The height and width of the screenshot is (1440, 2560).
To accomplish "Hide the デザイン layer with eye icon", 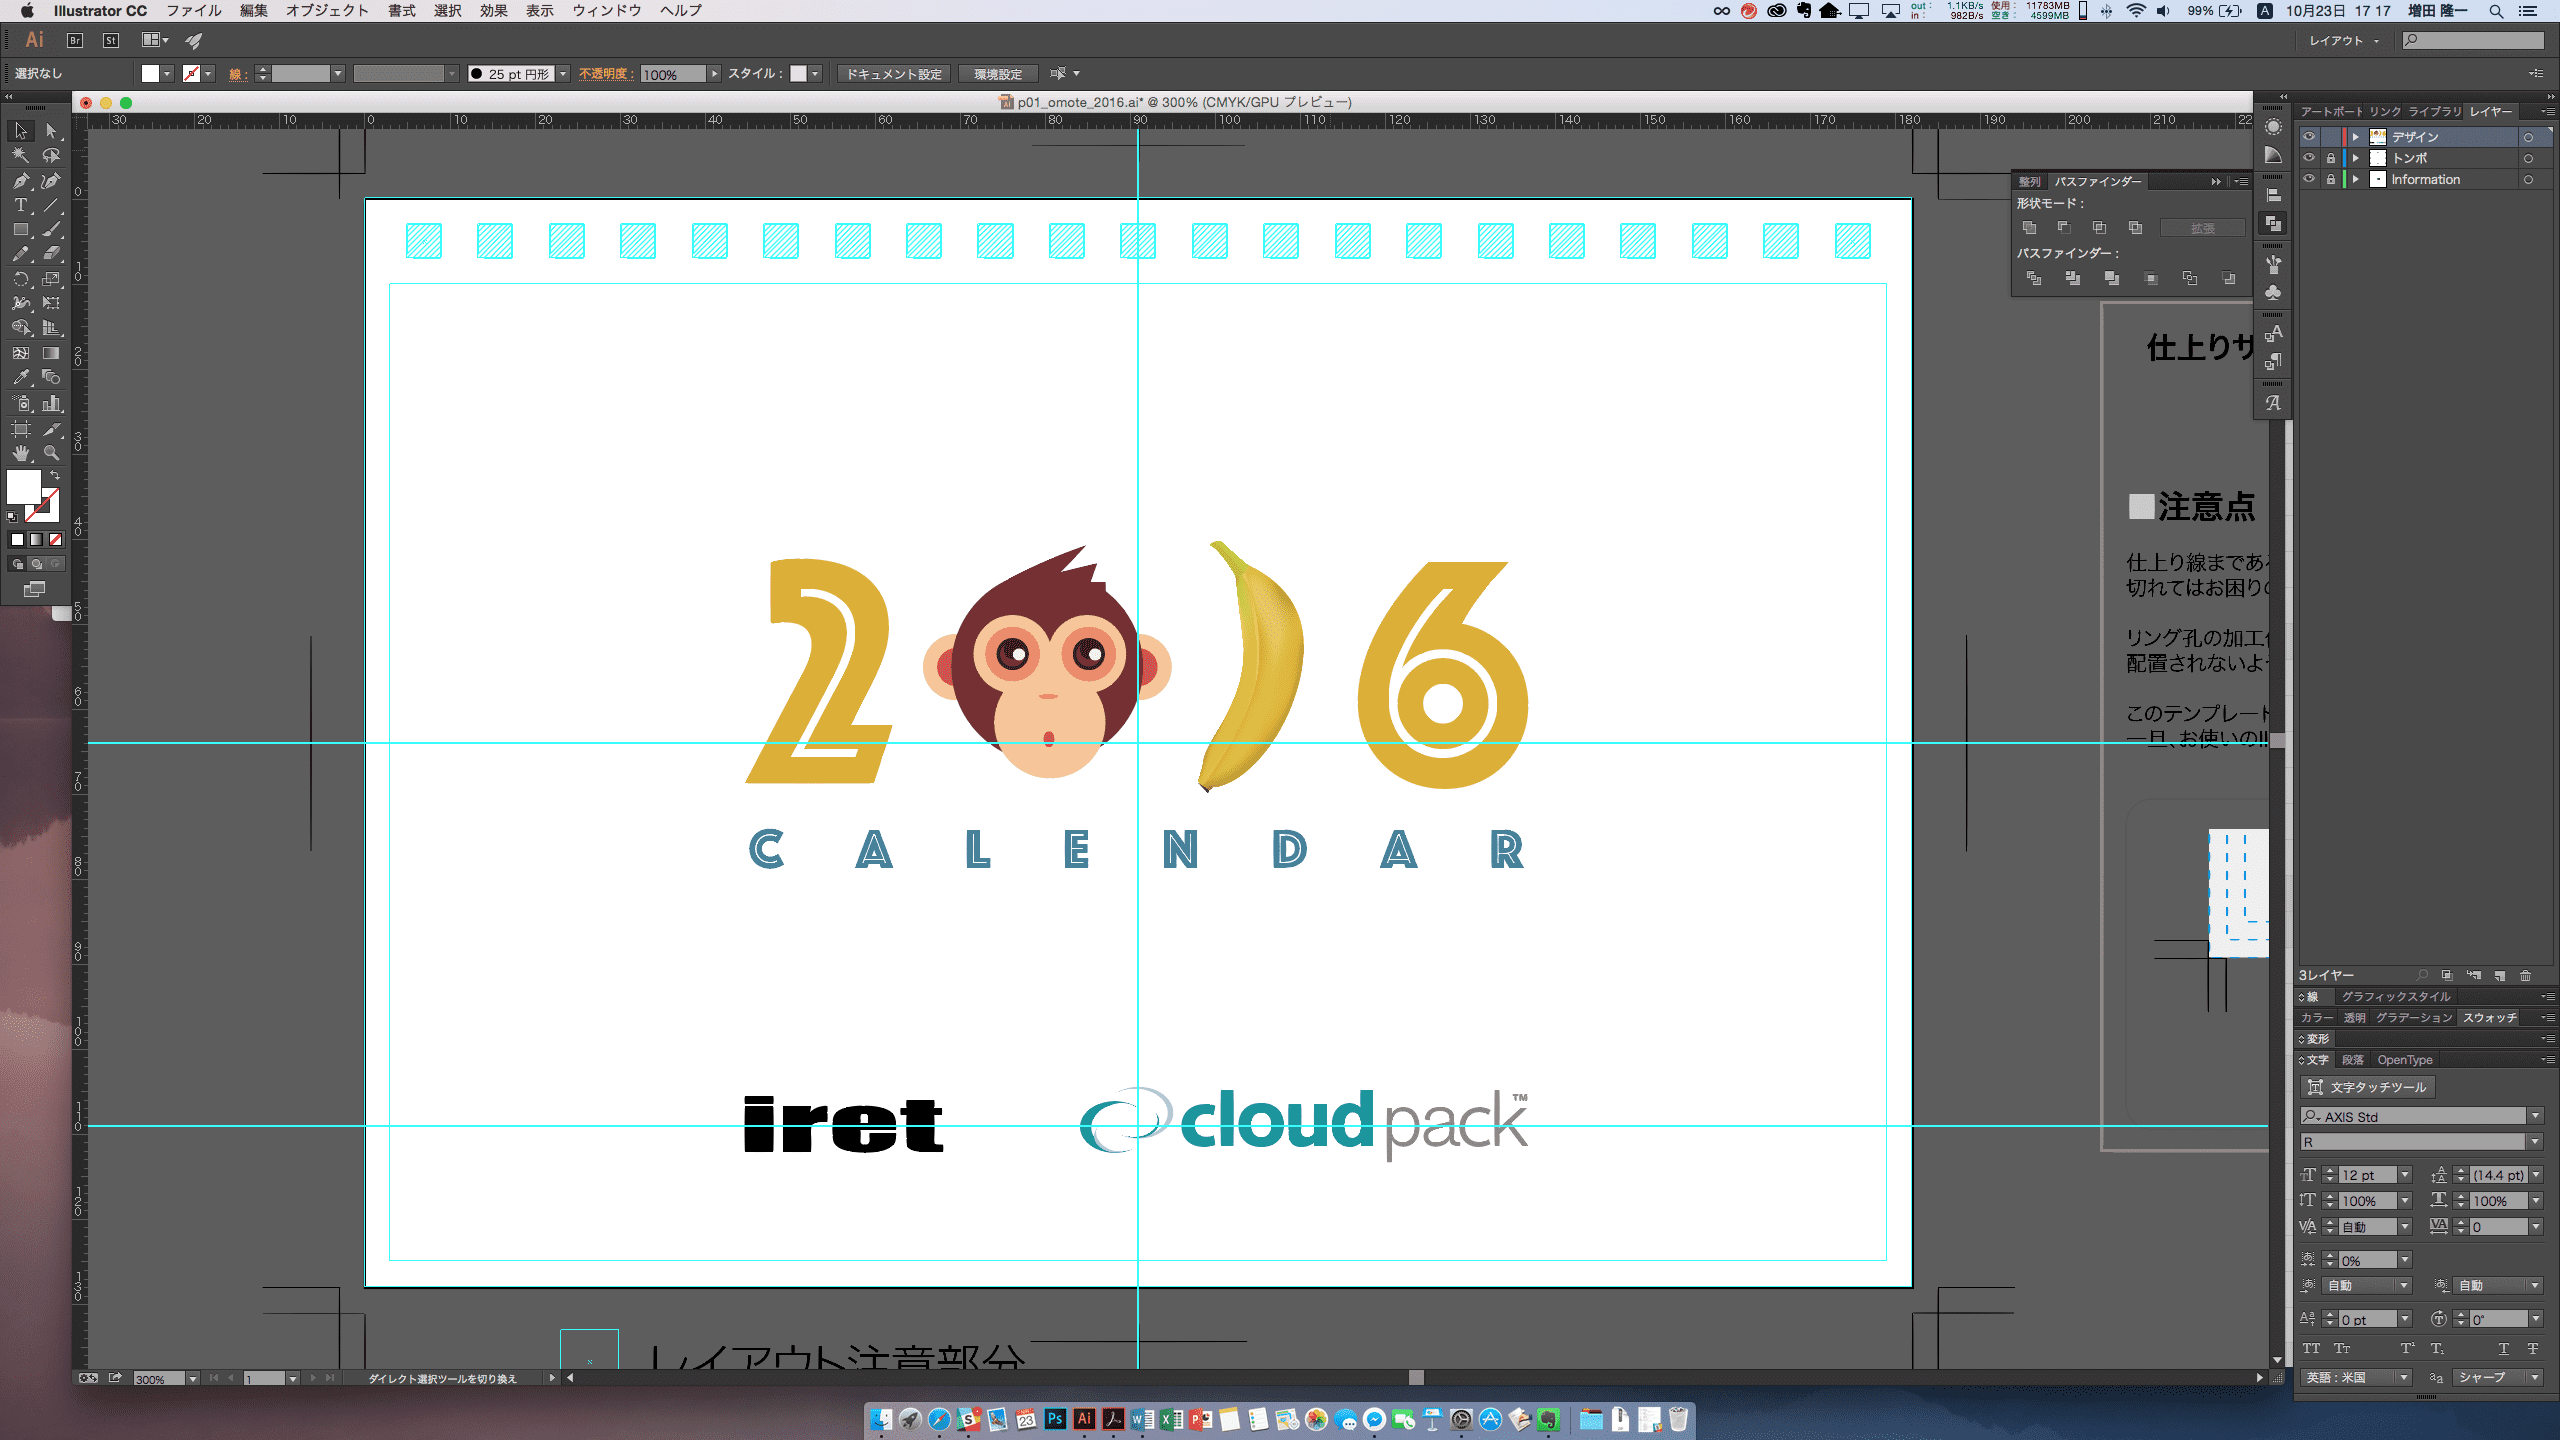I will [x=2309, y=137].
